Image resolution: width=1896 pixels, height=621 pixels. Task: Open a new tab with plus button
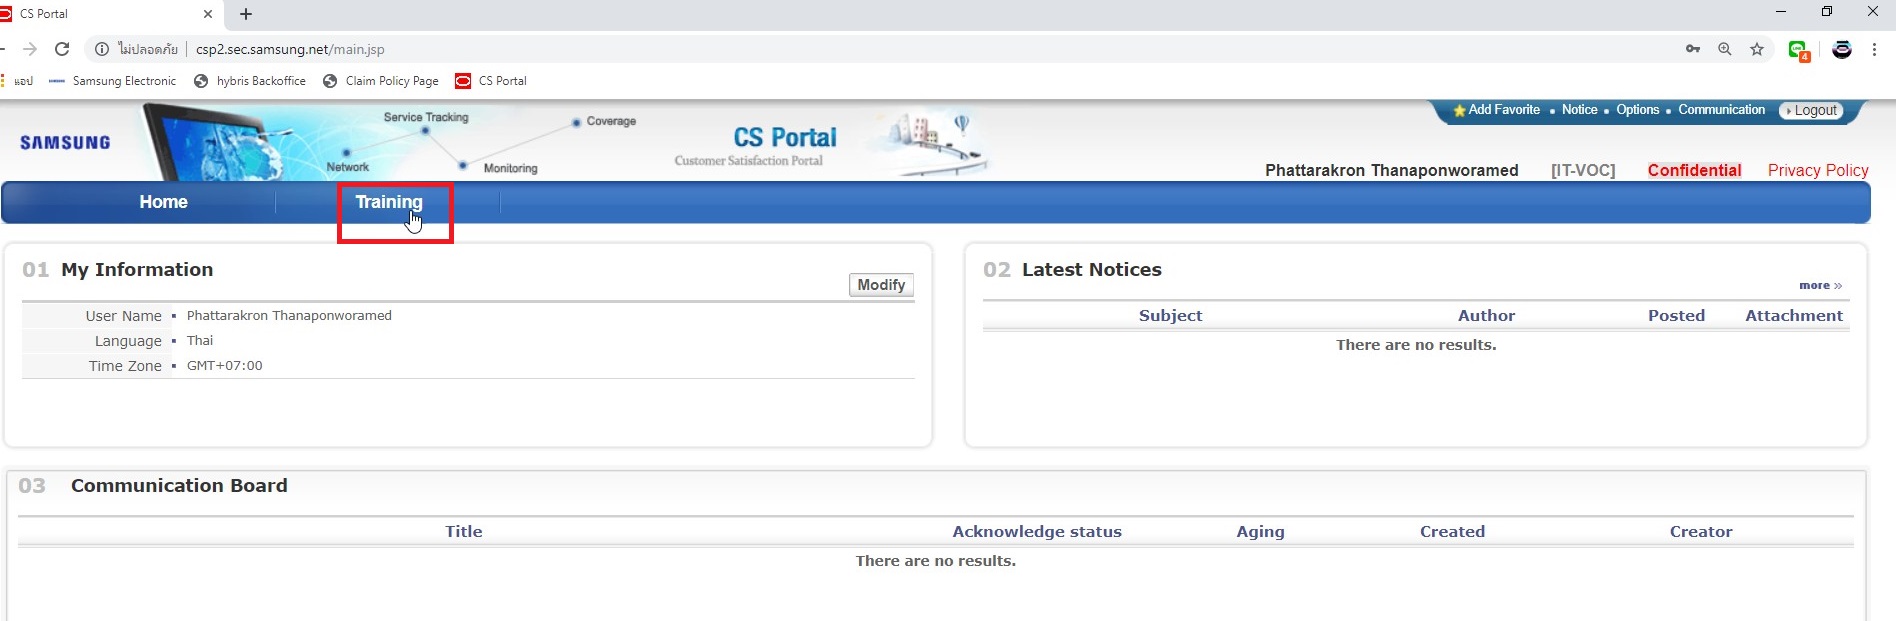[246, 14]
